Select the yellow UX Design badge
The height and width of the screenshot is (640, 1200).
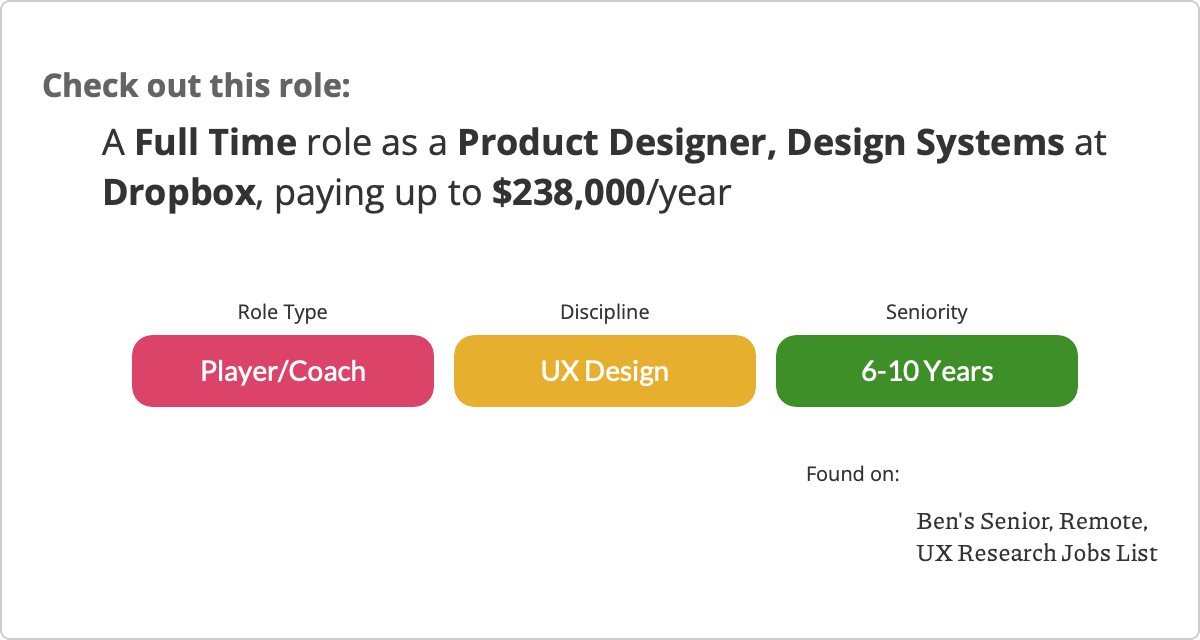[604, 371]
